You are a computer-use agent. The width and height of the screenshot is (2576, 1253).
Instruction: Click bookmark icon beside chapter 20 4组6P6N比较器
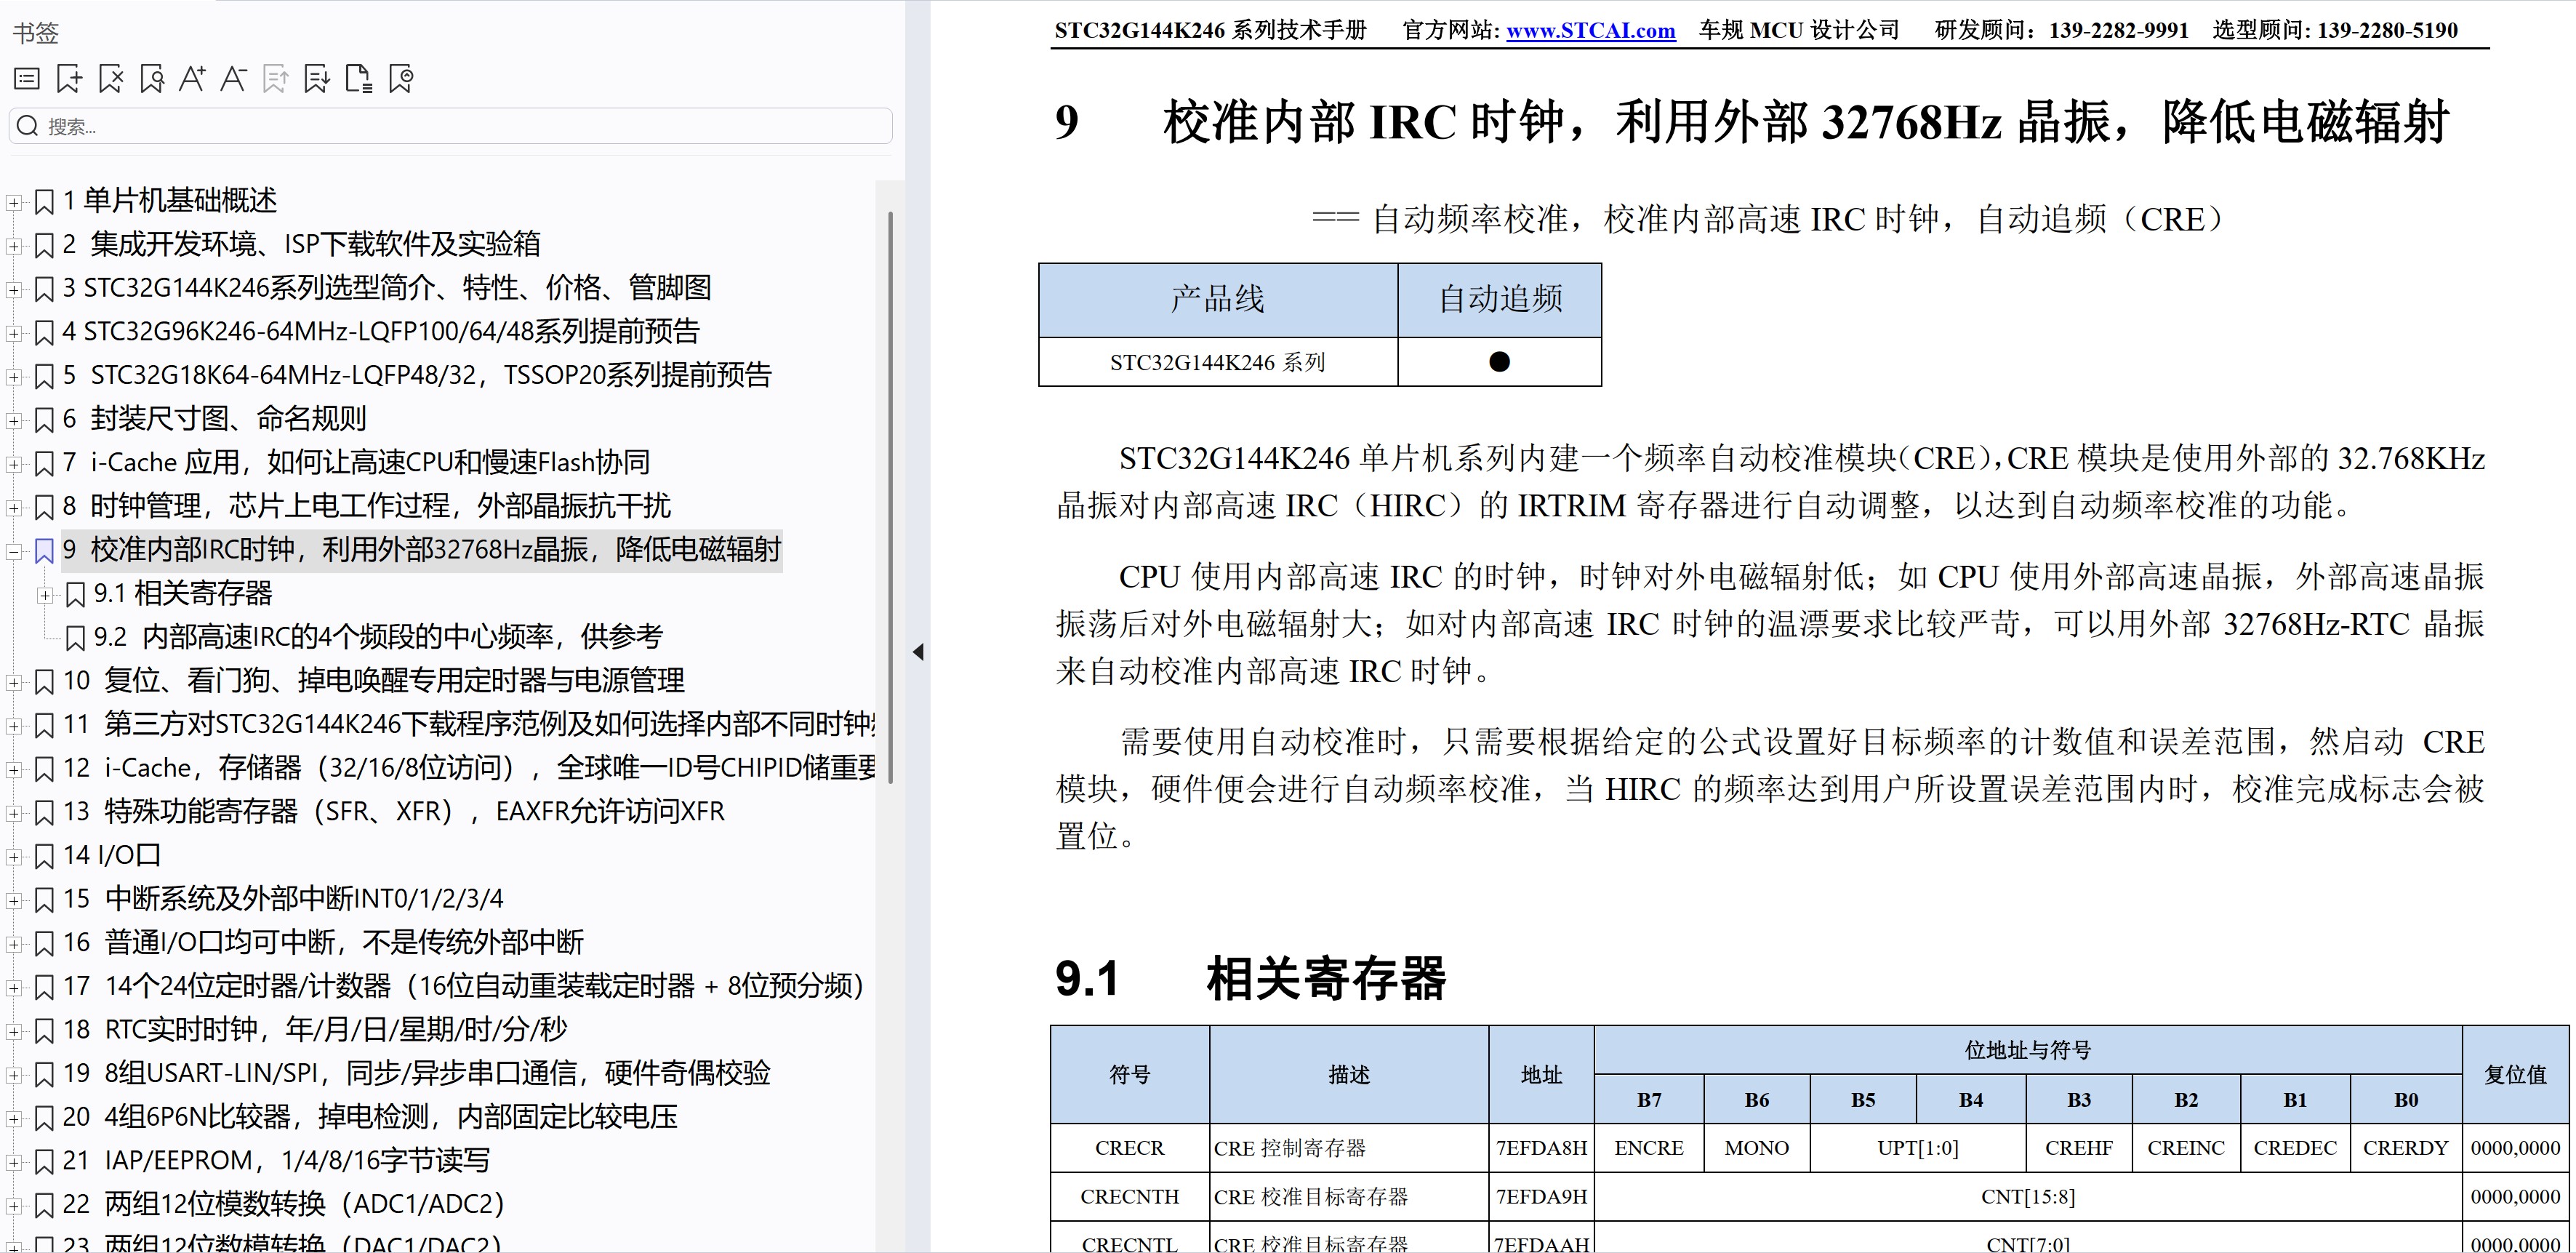[x=44, y=1118]
